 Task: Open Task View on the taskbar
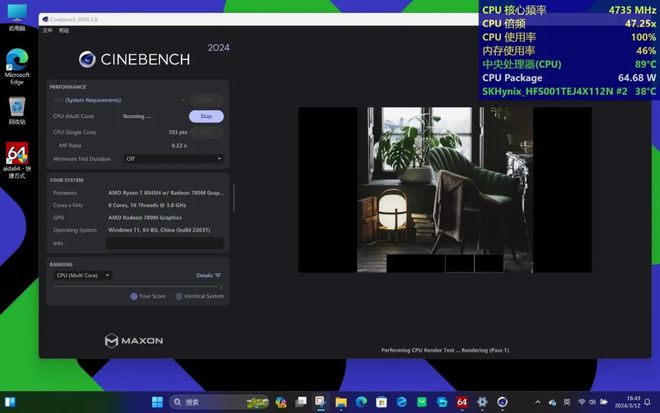tap(301, 402)
